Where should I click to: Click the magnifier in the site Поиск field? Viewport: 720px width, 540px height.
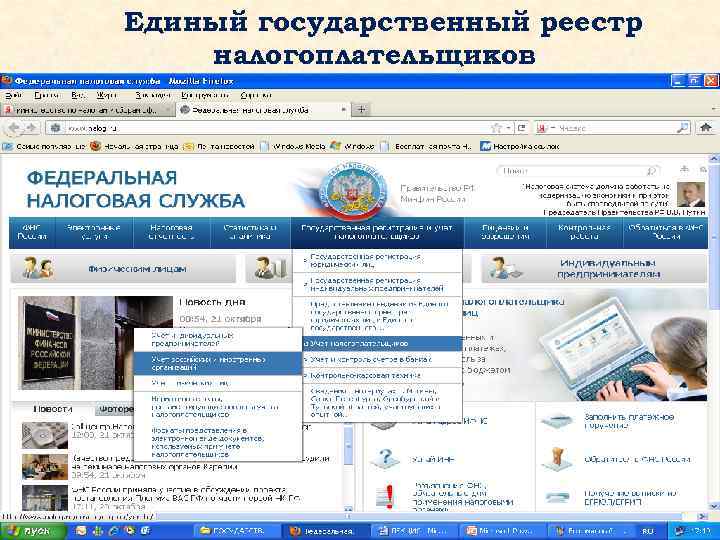pyautogui.click(x=651, y=171)
